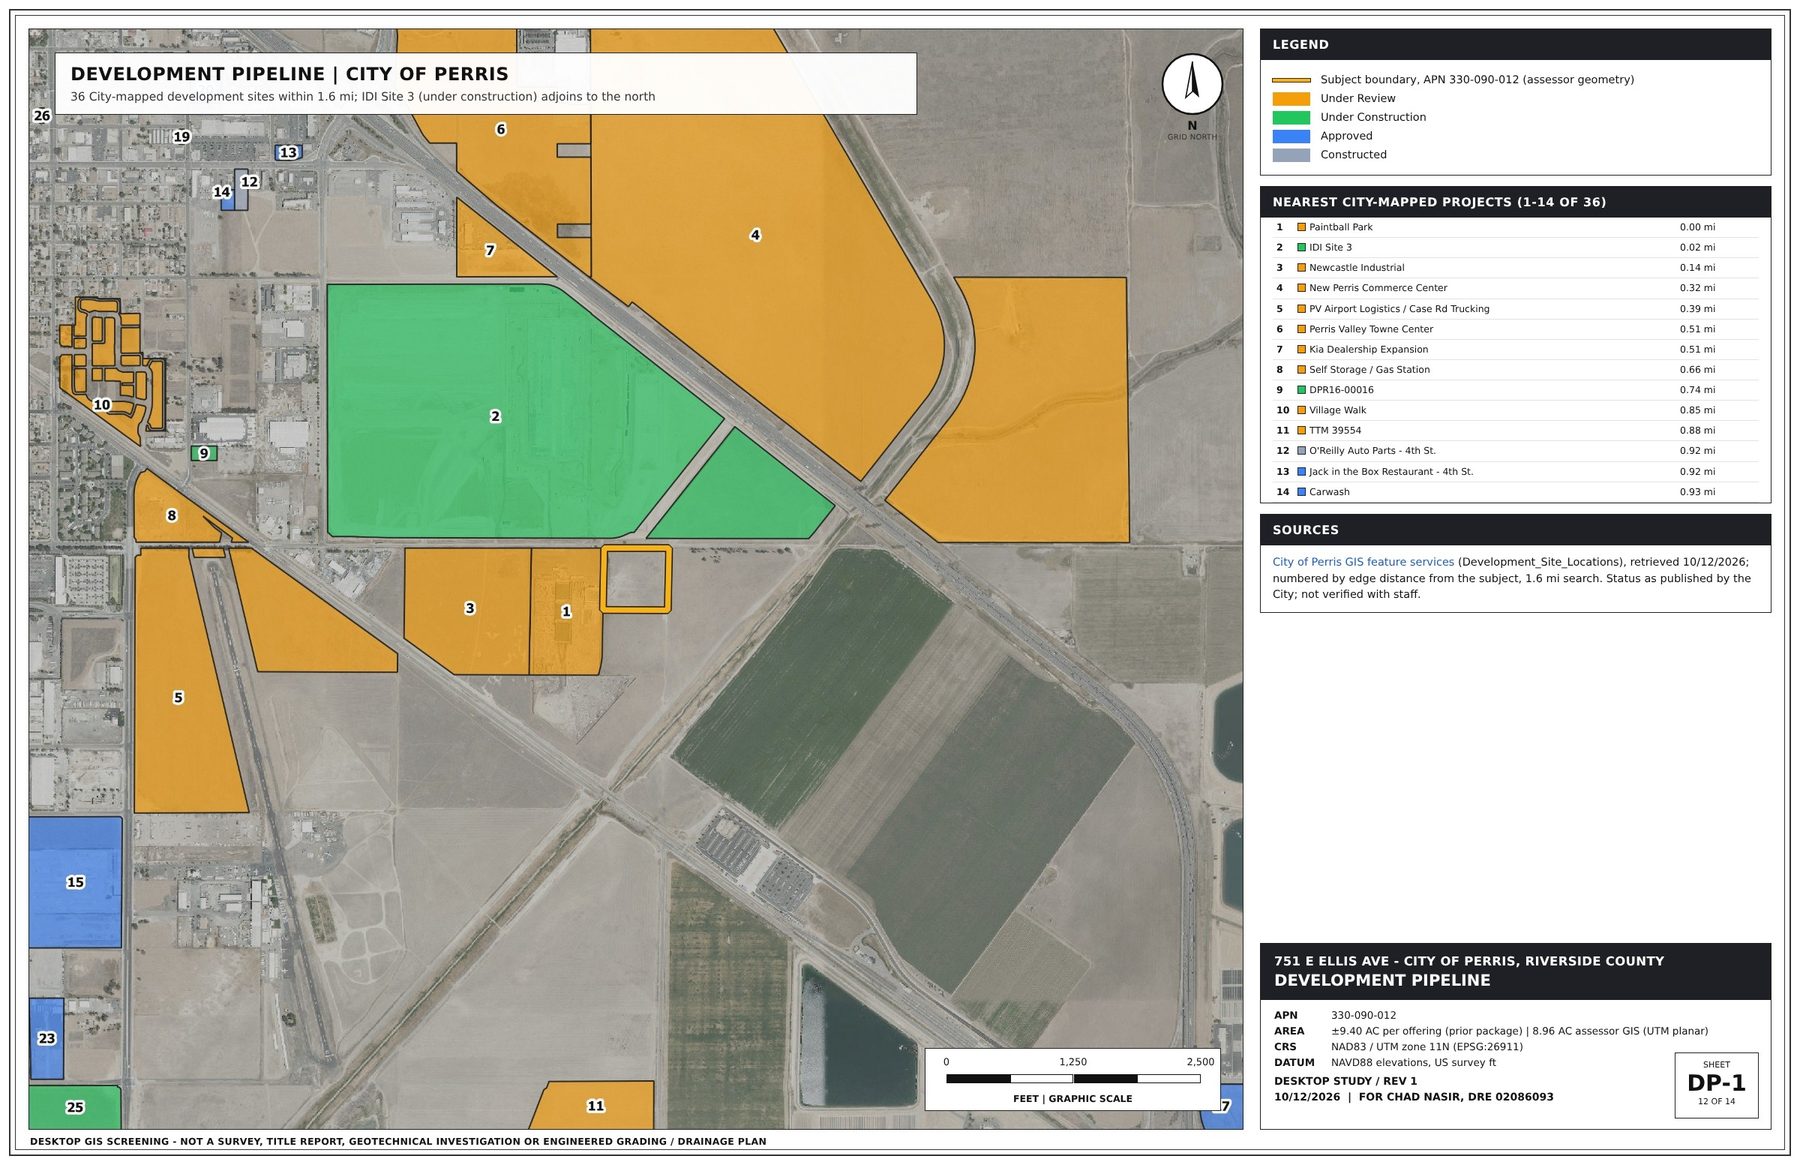Click the north arrow compass symbol
Screen dimensions: 1800x1165
pyautogui.click(x=1191, y=84)
